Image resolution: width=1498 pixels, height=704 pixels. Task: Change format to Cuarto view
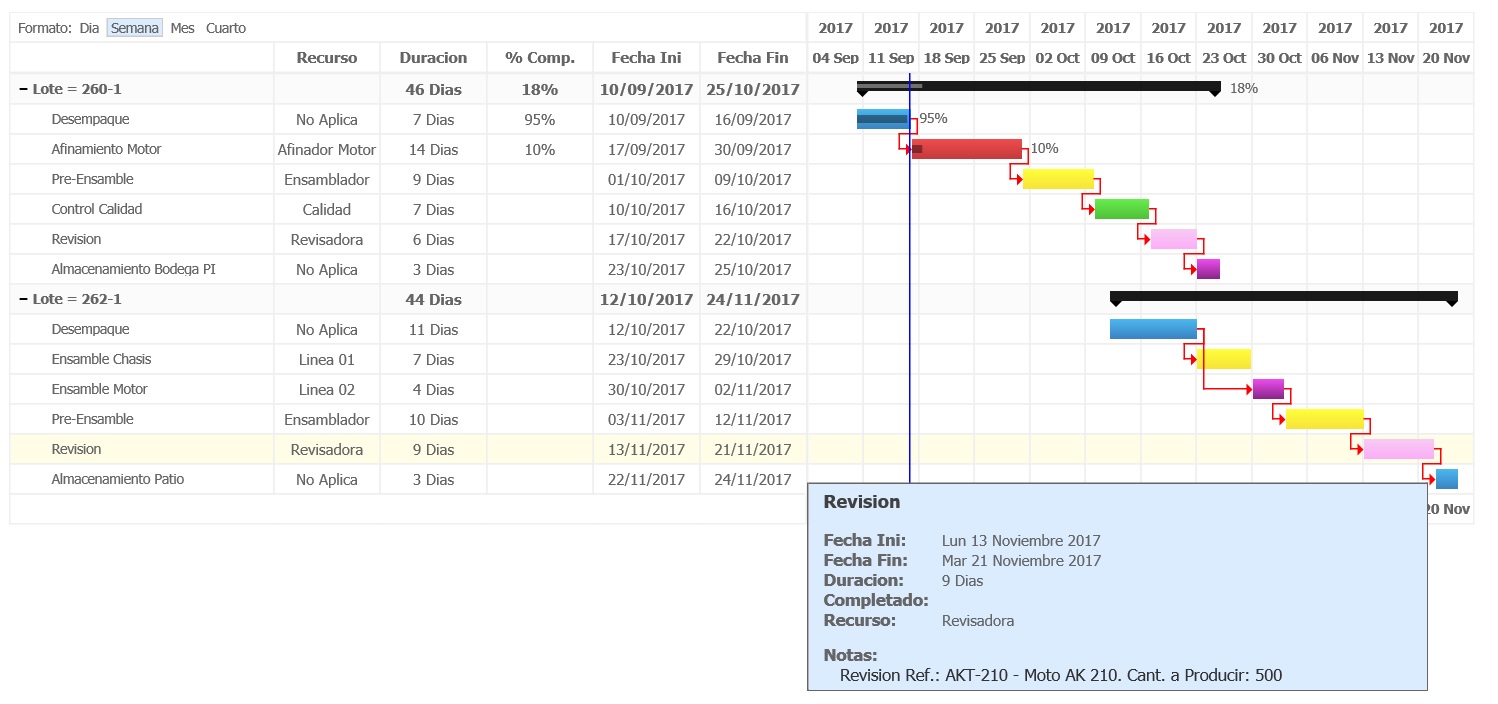coord(226,28)
